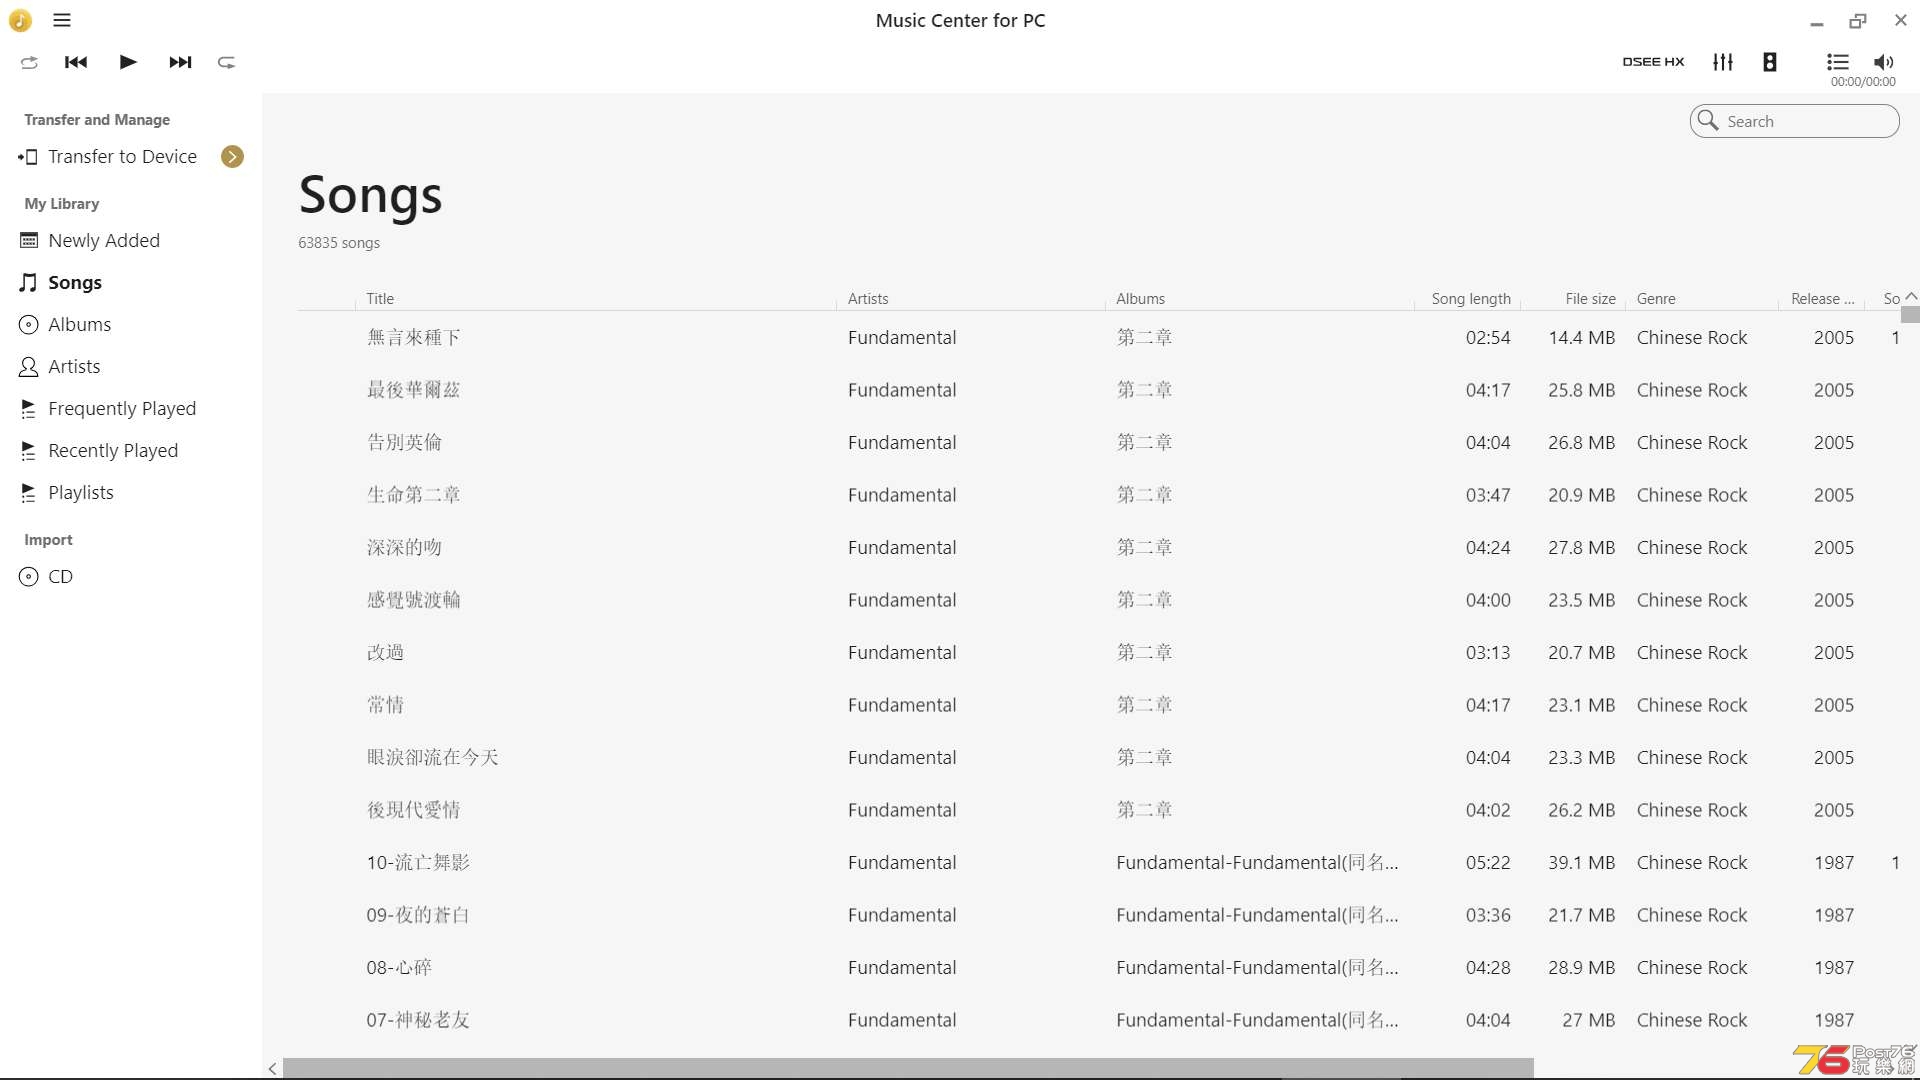Viewport: 1920px width, 1080px height.
Task: Open CD import
Action: click(x=60, y=577)
